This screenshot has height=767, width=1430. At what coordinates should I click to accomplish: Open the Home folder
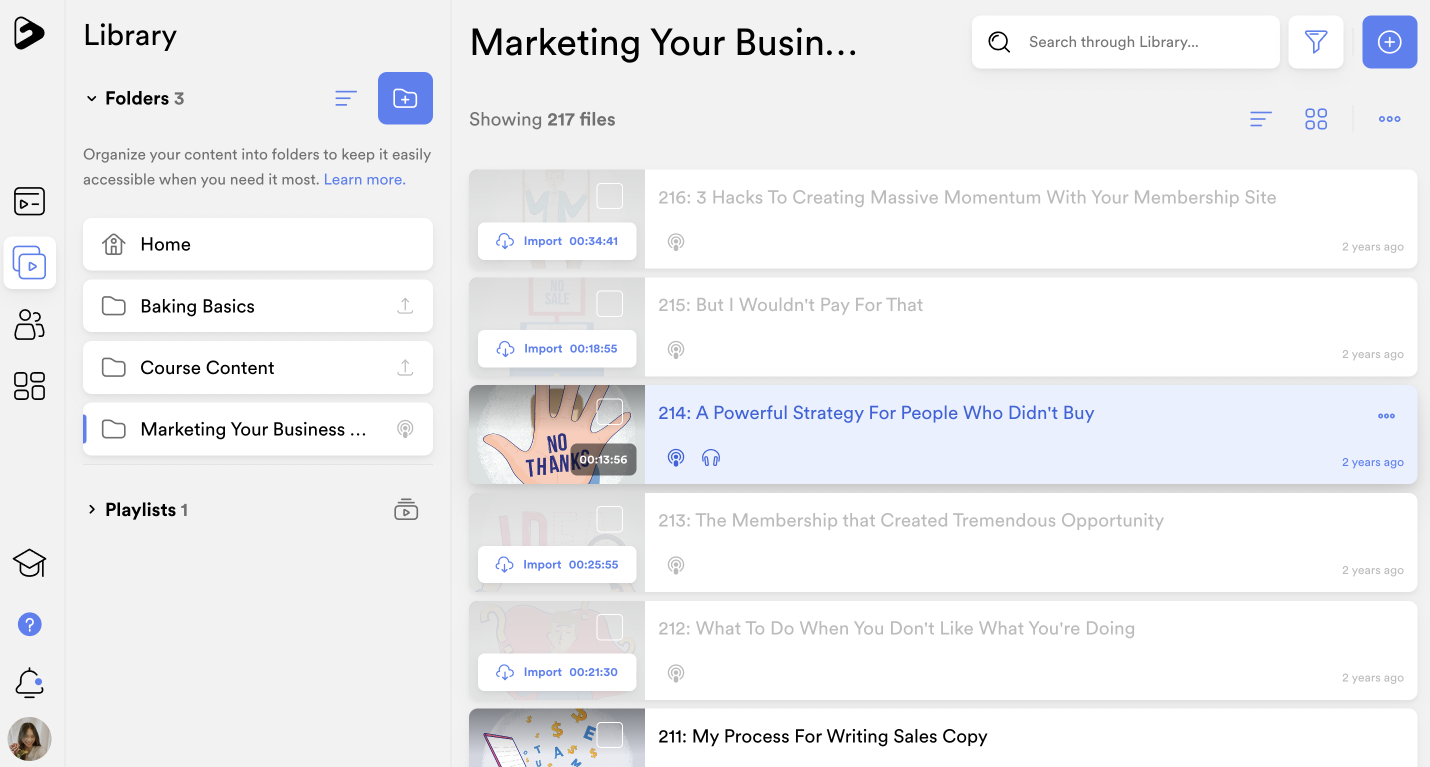258,244
